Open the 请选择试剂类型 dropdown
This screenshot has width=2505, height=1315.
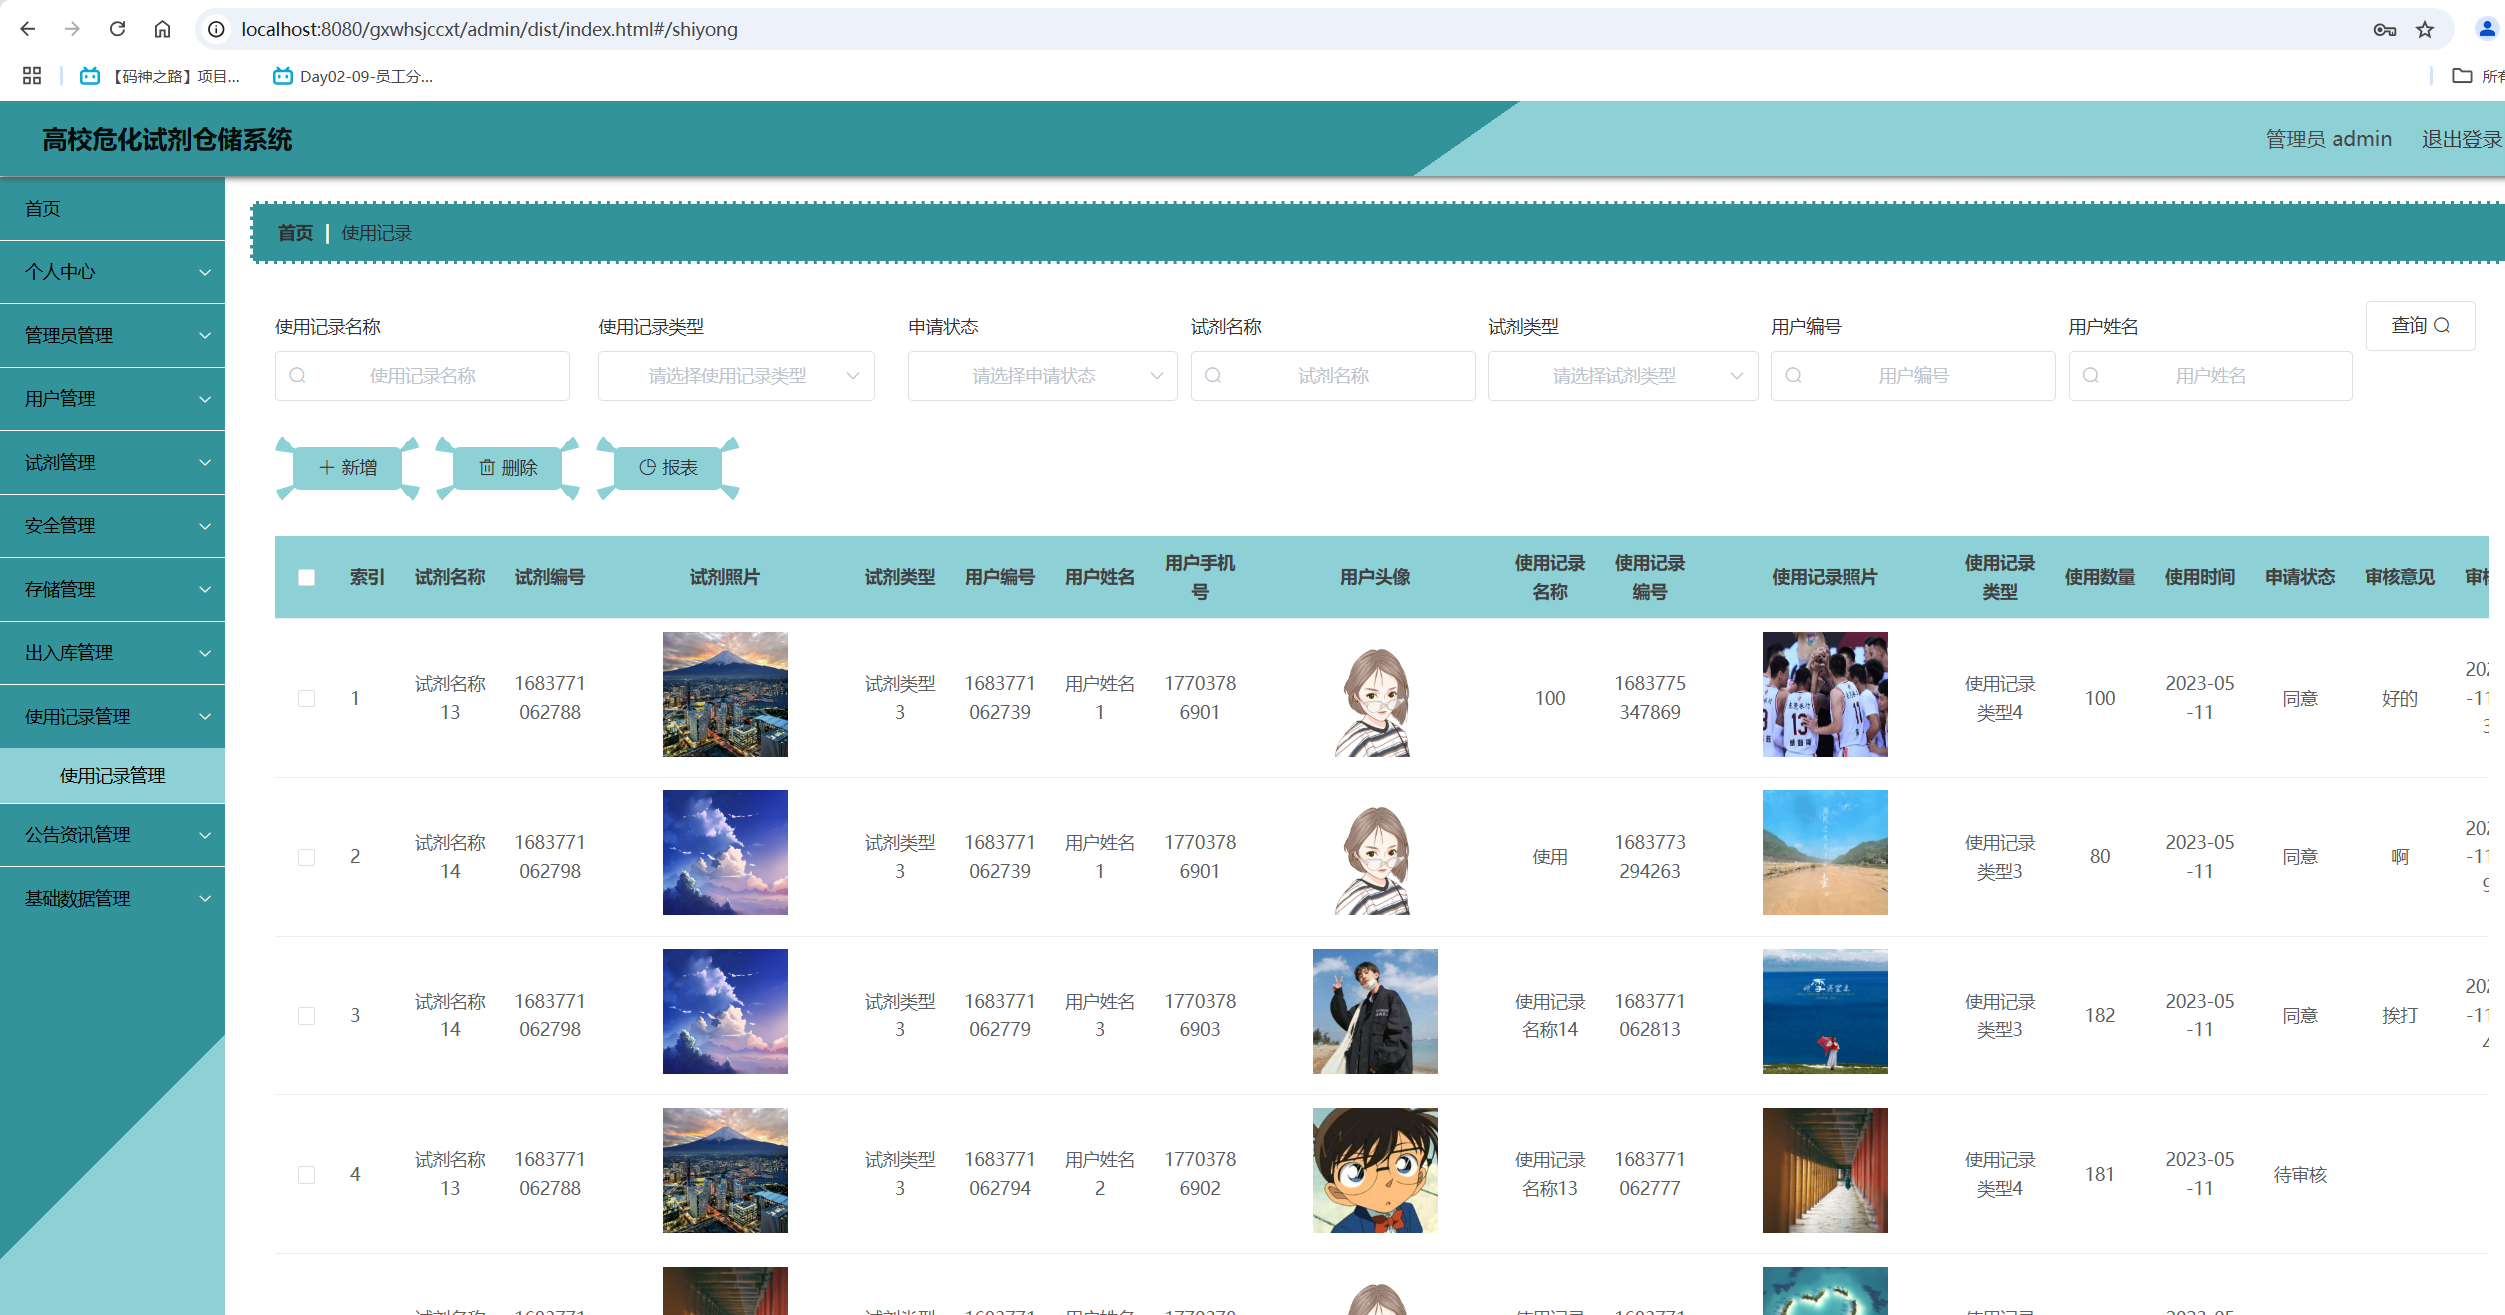(1622, 376)
